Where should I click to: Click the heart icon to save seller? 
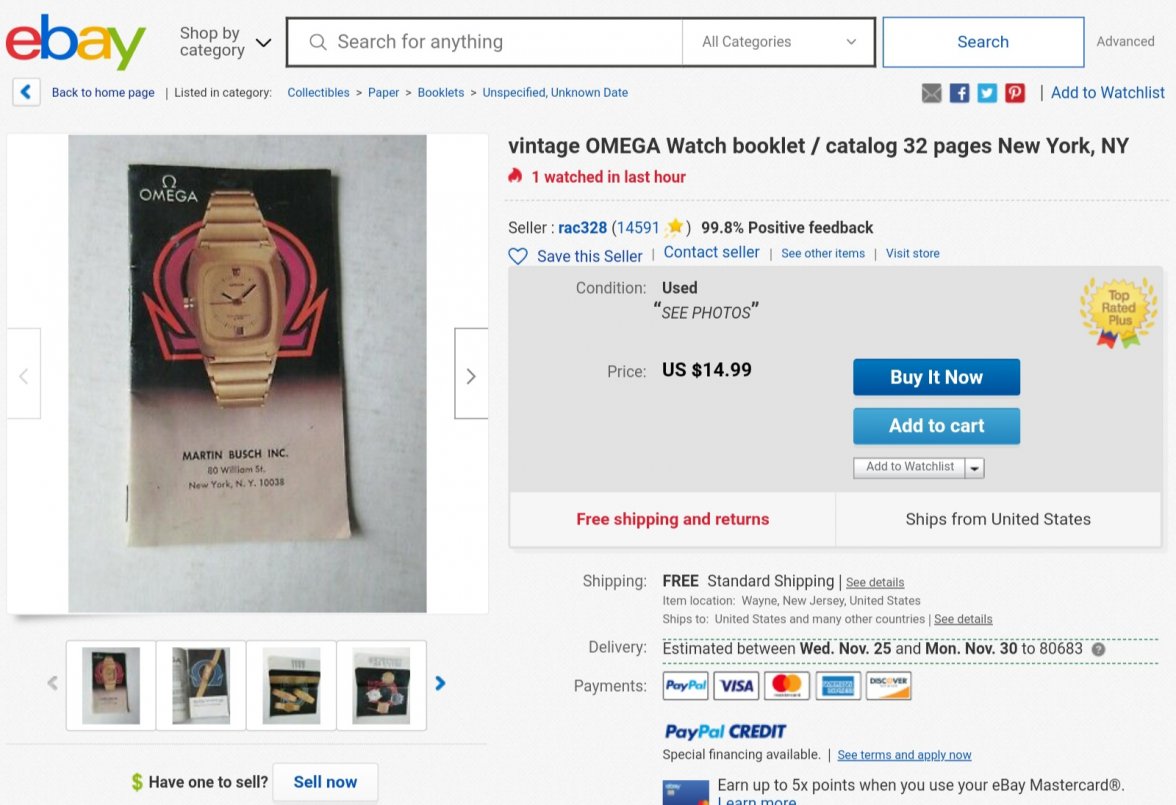pyautogui.click(x=518, y=257)
